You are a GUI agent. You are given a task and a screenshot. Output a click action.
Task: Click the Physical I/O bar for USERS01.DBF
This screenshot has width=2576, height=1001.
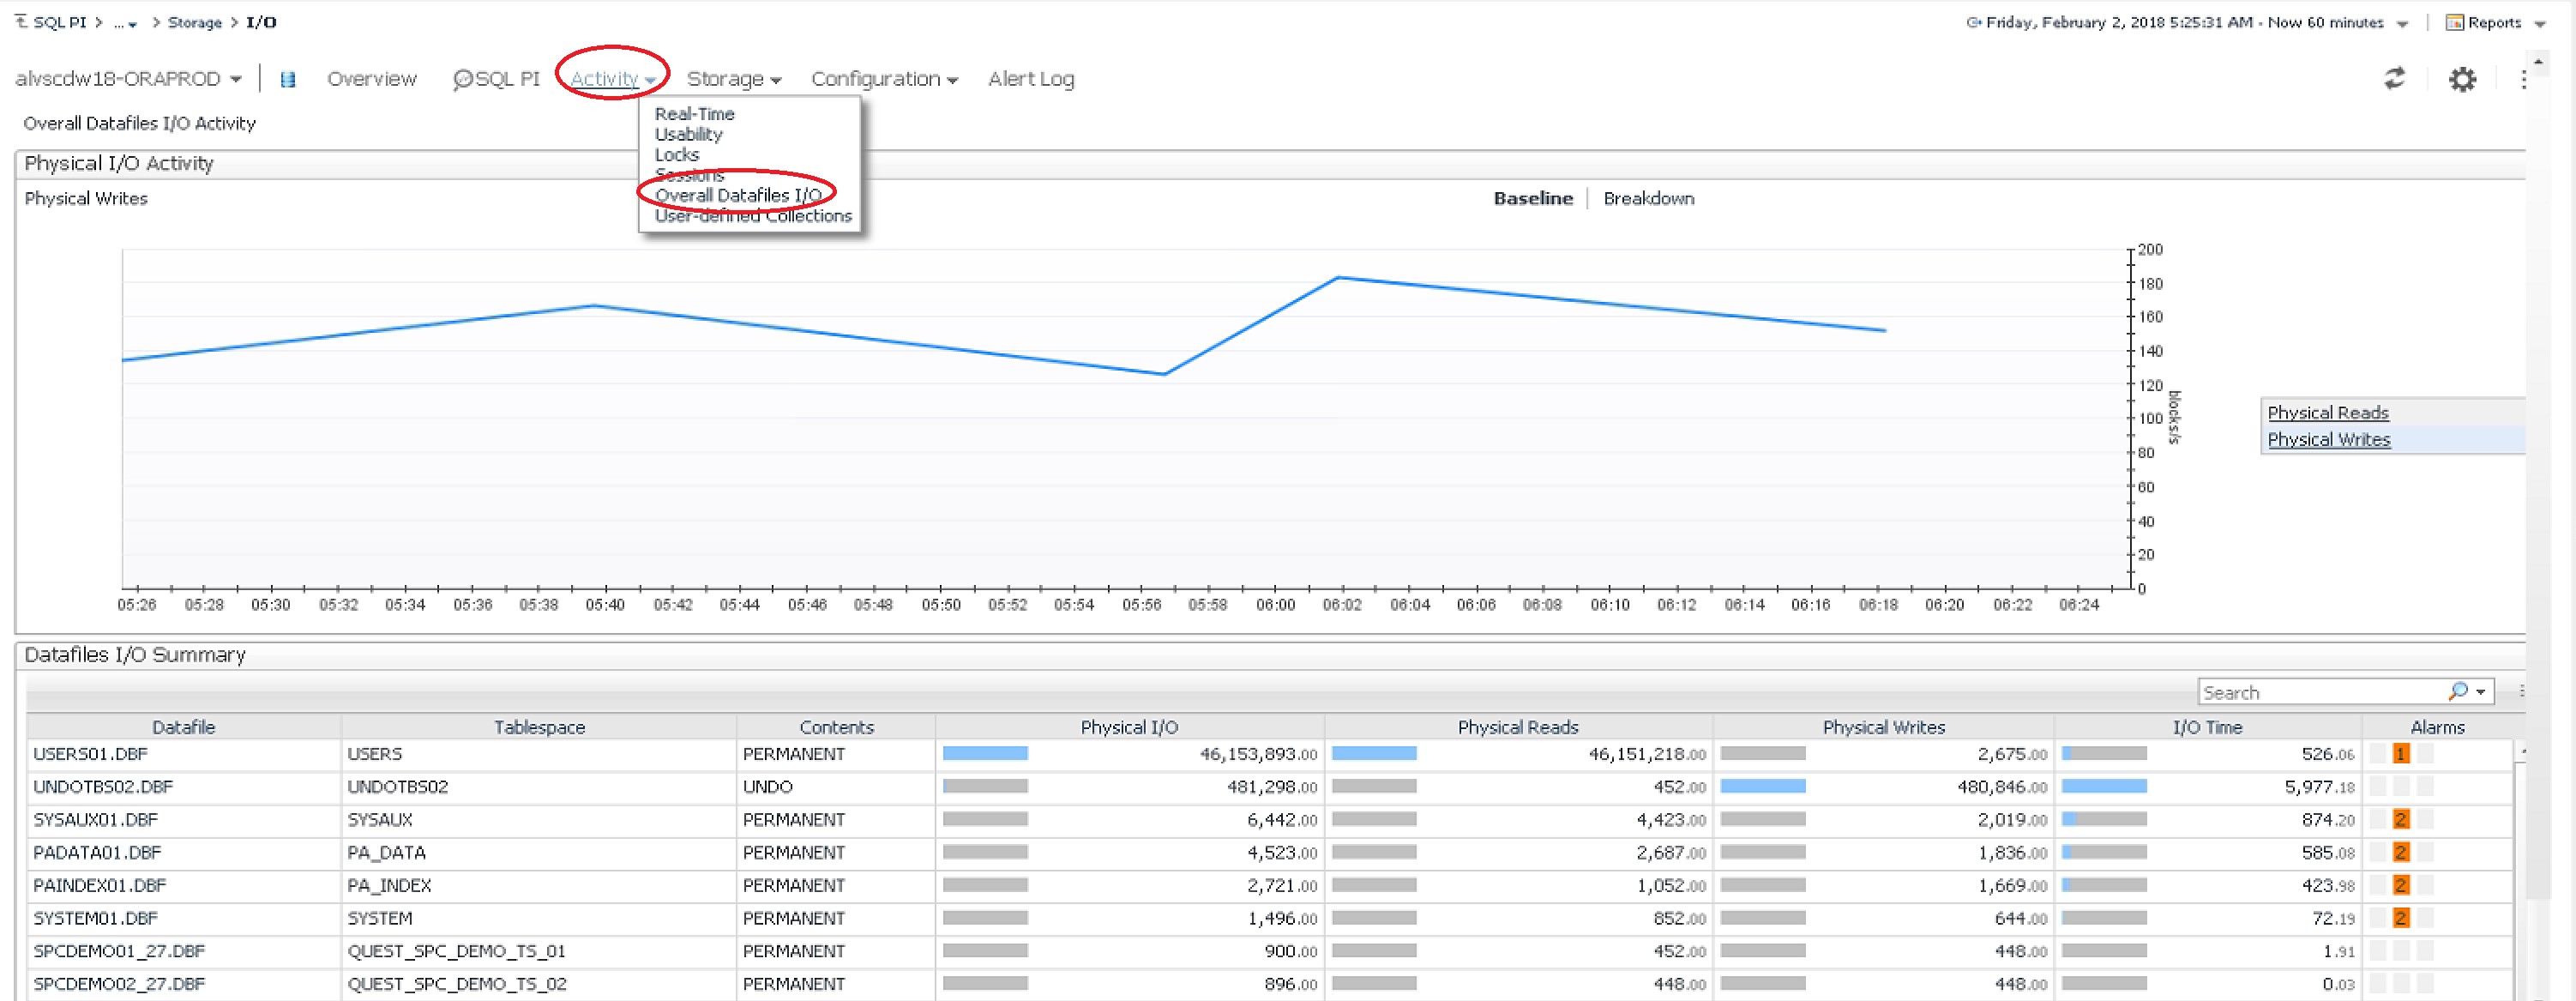pos(985,754)
